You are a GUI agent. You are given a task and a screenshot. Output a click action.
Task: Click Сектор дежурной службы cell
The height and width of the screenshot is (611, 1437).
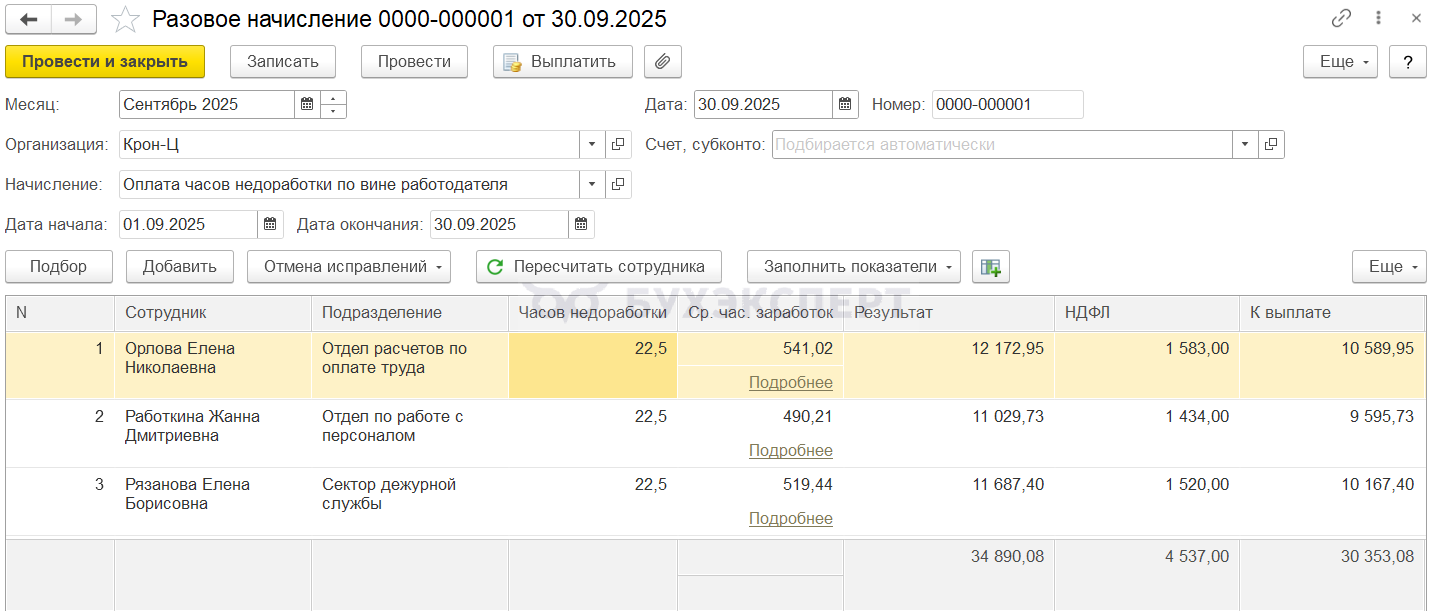click(x=410, y=501)
